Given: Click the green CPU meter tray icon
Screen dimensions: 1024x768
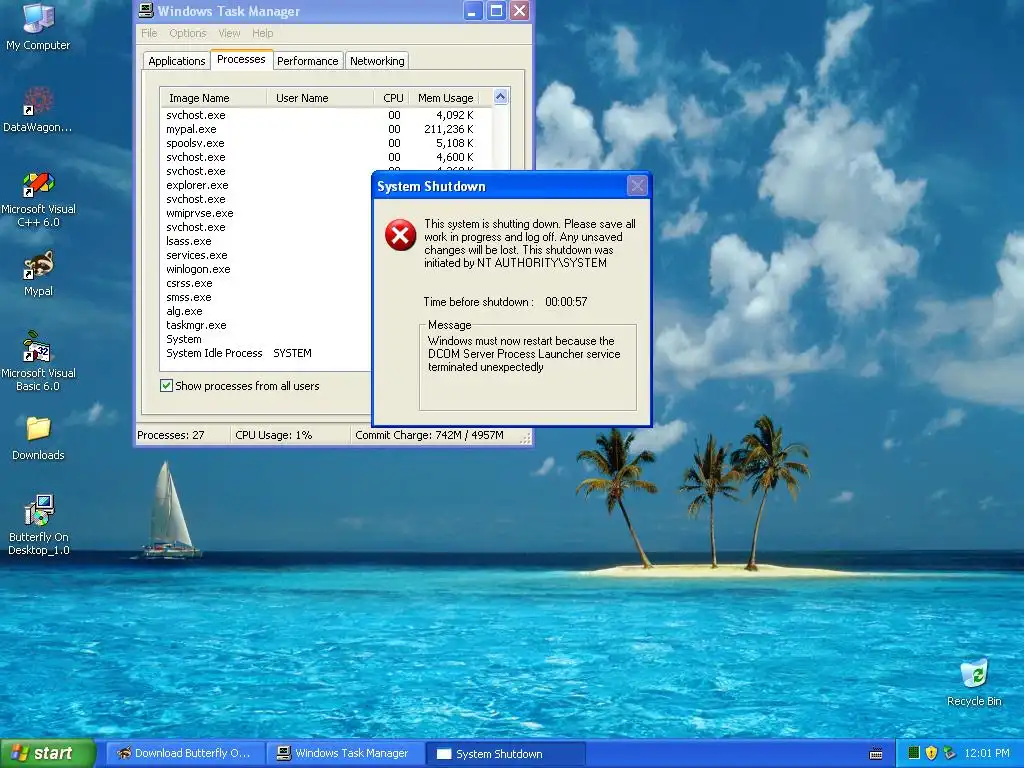Looking at the screenshot, I should pyautogui.click(x=914, y=753).
